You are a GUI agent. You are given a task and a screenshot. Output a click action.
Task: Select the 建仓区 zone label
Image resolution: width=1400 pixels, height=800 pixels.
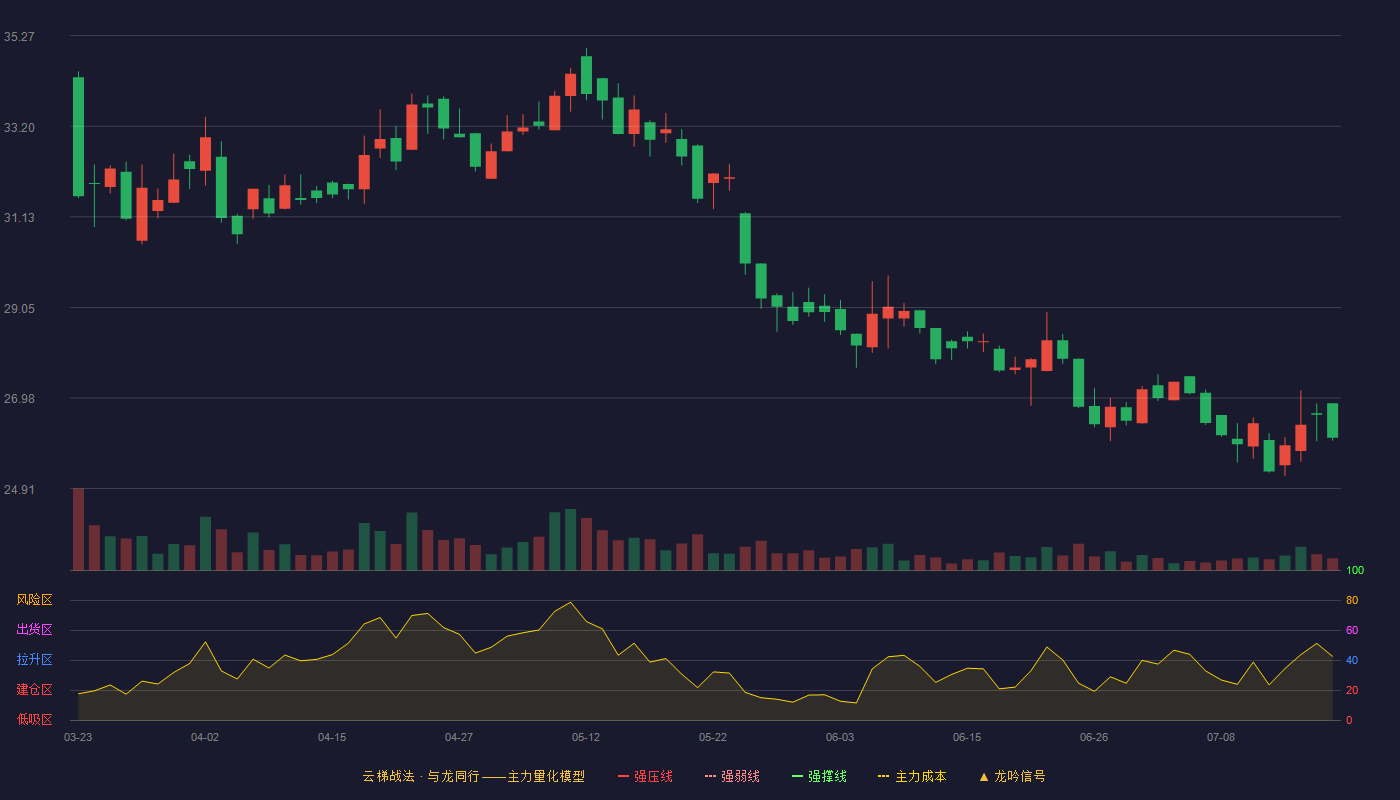[x=34, y=690]
